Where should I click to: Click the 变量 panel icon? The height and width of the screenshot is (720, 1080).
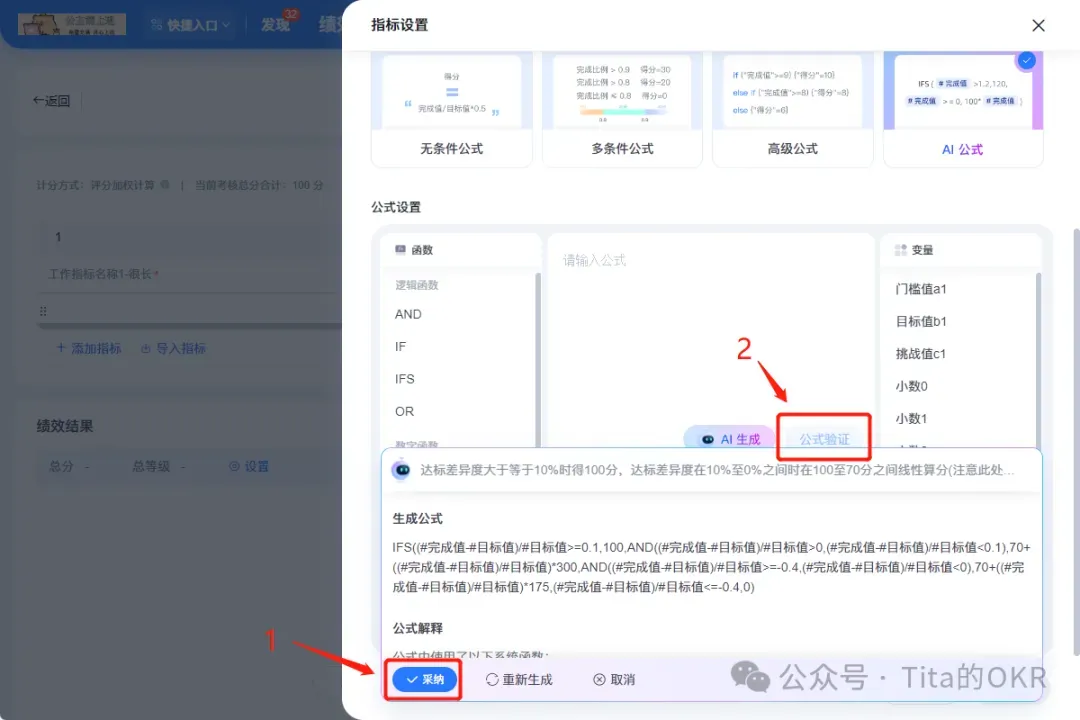tap(900, 249)
